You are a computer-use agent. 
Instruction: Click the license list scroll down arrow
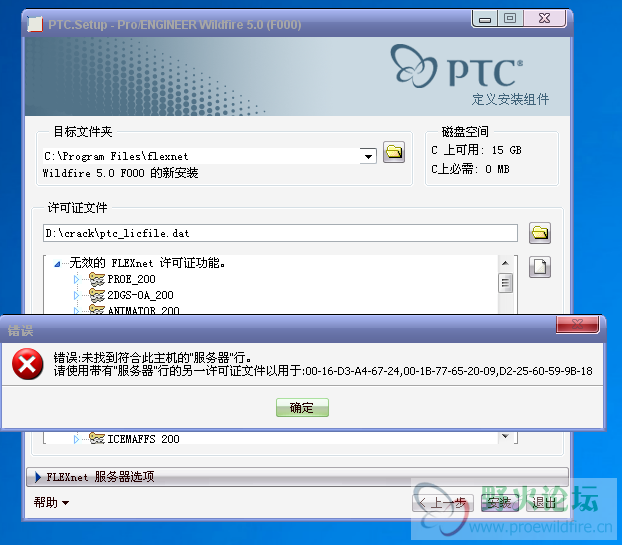coord(505,436)
